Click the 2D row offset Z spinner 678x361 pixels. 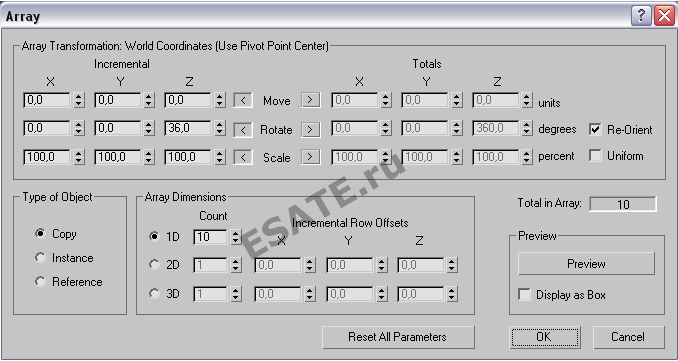[x=452, y=265]
